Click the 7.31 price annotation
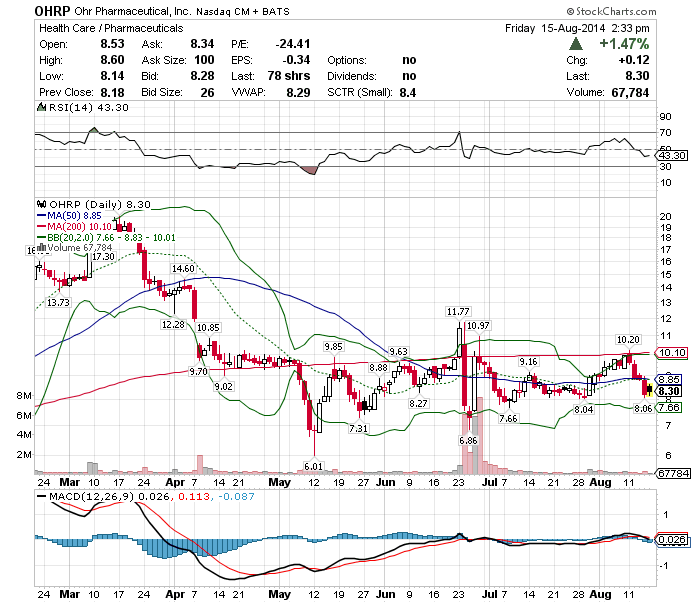The image size is (700, 603). coord(358,428)
